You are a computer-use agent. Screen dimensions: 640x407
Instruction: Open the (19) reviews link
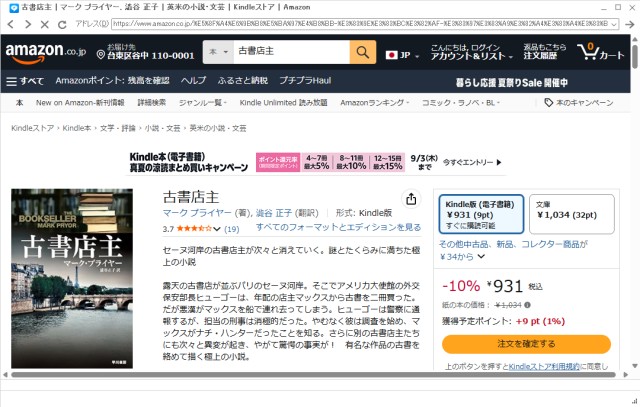tap(231, 229)
